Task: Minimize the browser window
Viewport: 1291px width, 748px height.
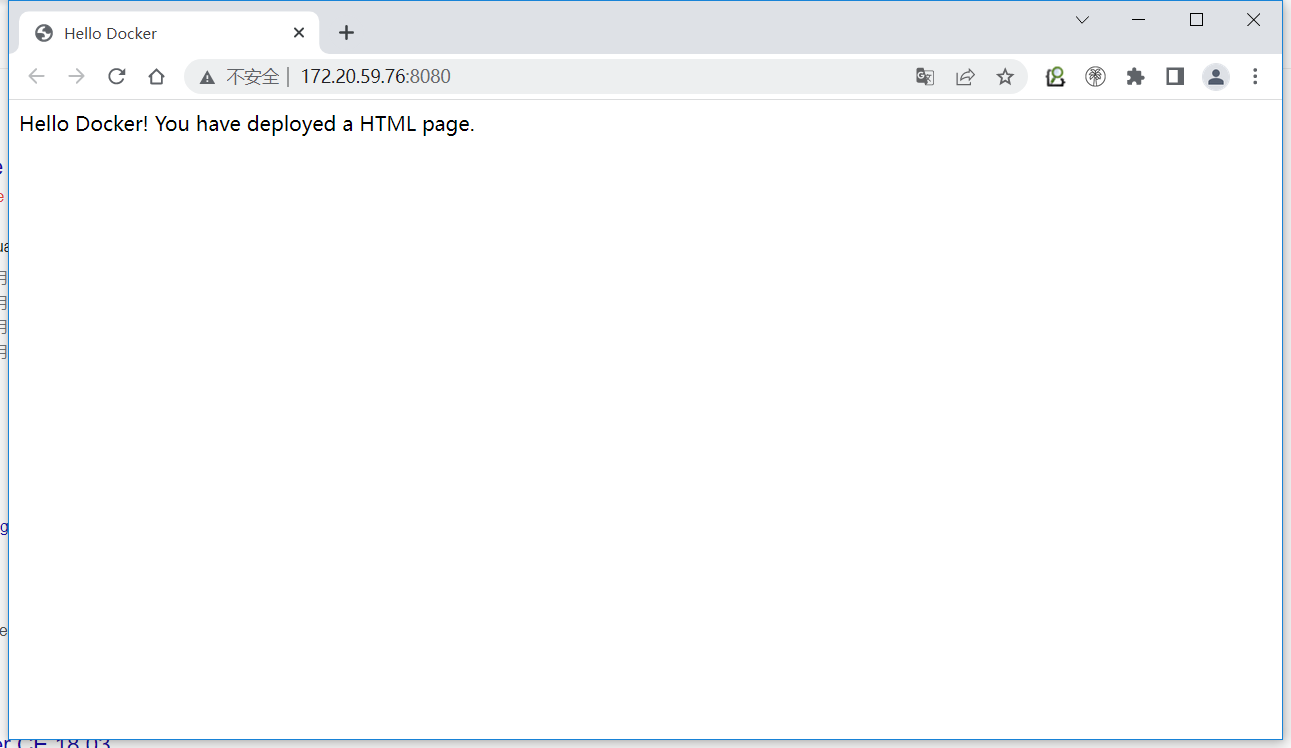Action: coord(1139,20)
